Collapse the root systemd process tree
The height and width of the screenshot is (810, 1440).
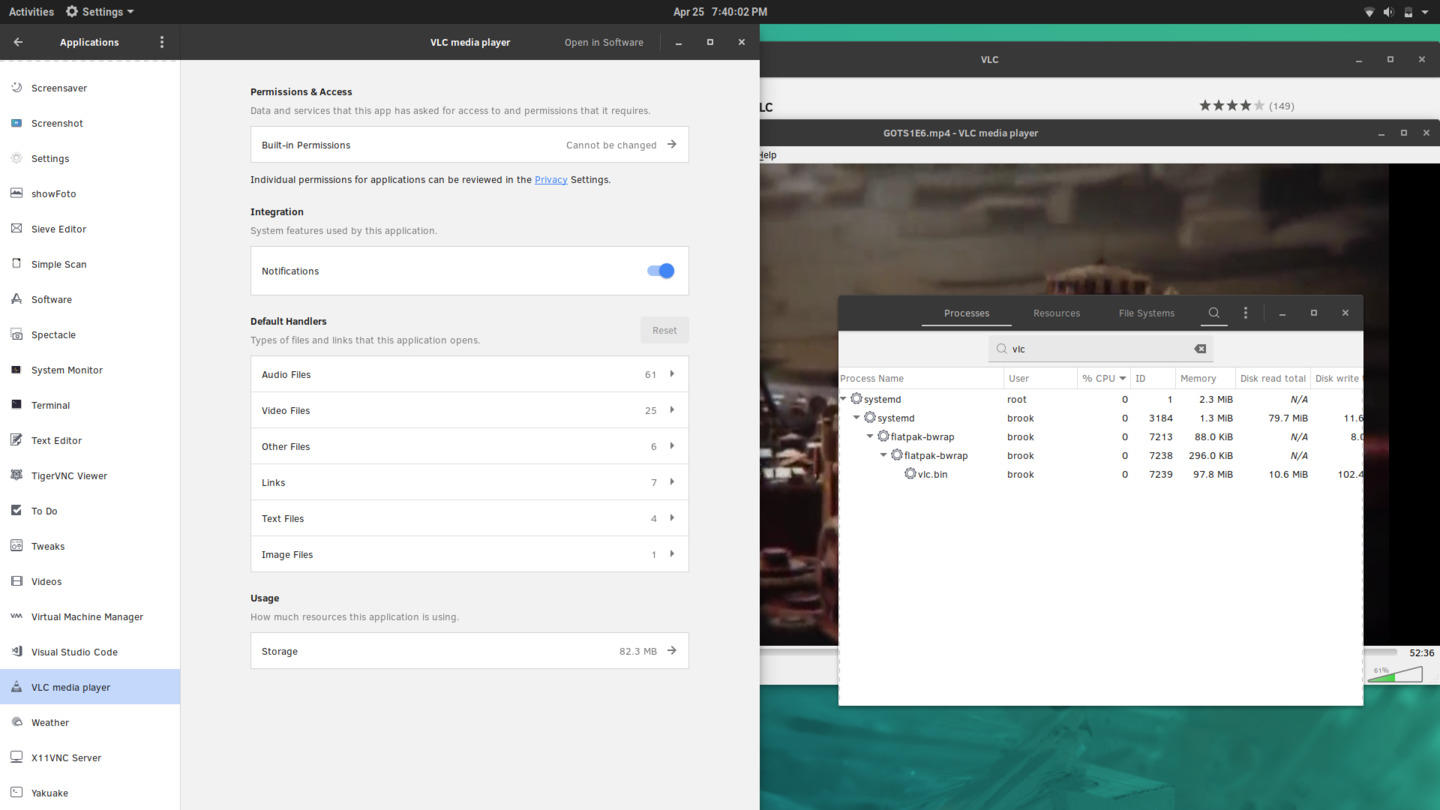[x=844, y=399]
